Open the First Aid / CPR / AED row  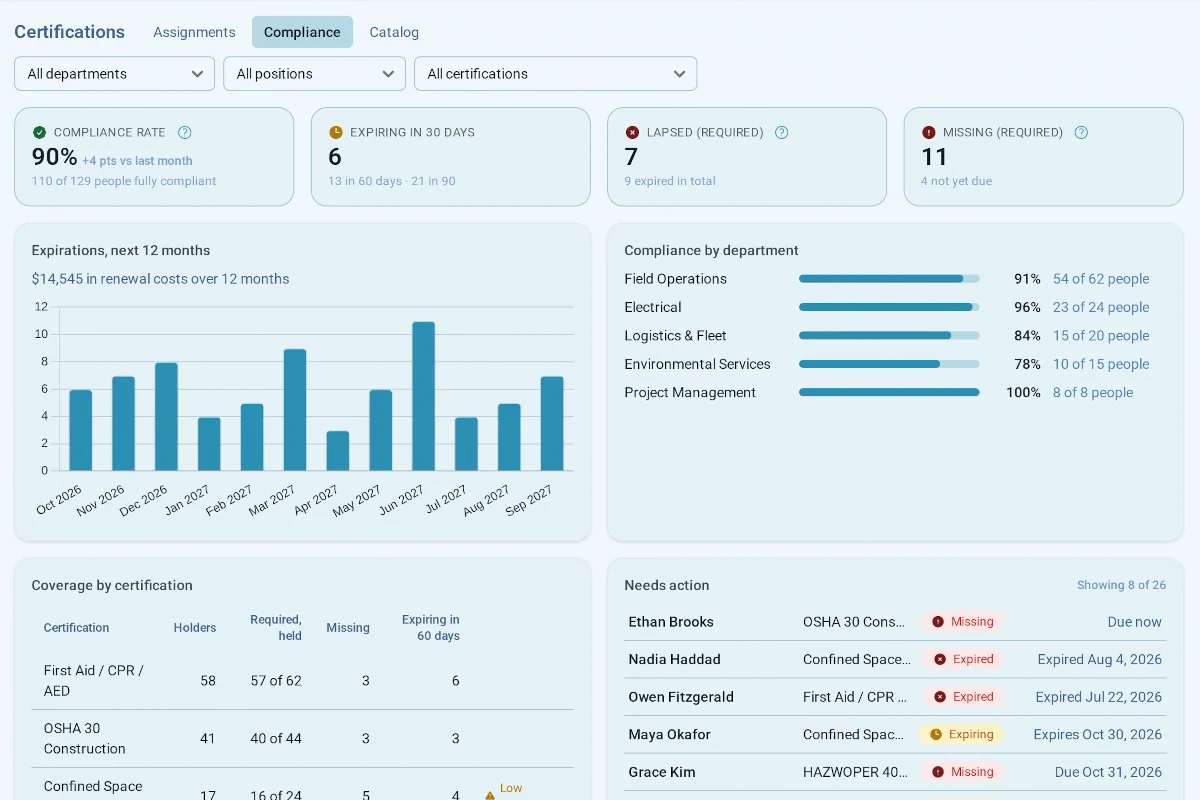pyautogui.click(x=303, y=681)
